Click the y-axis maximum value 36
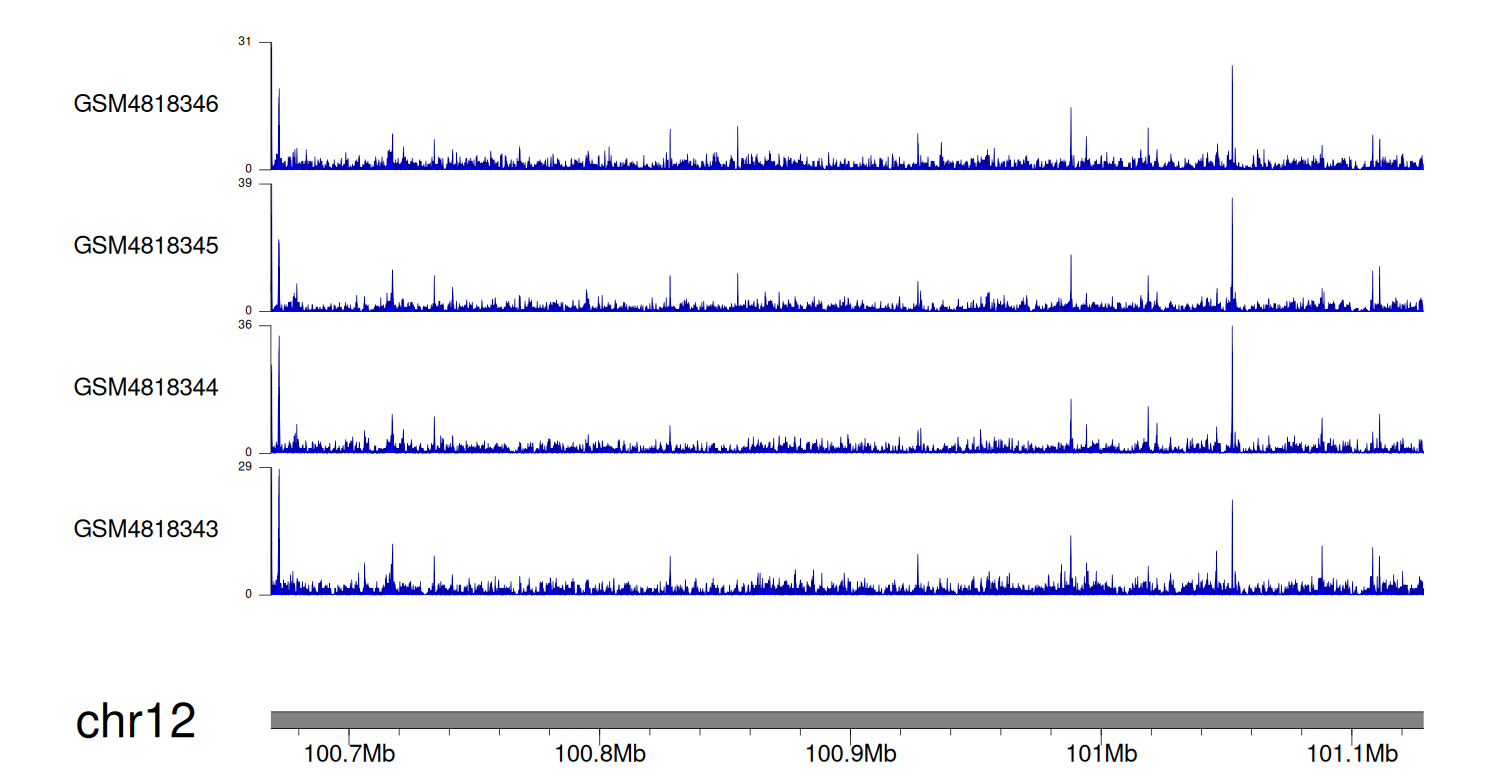This screenshot has width=1500, height=780. click(245, 325)
